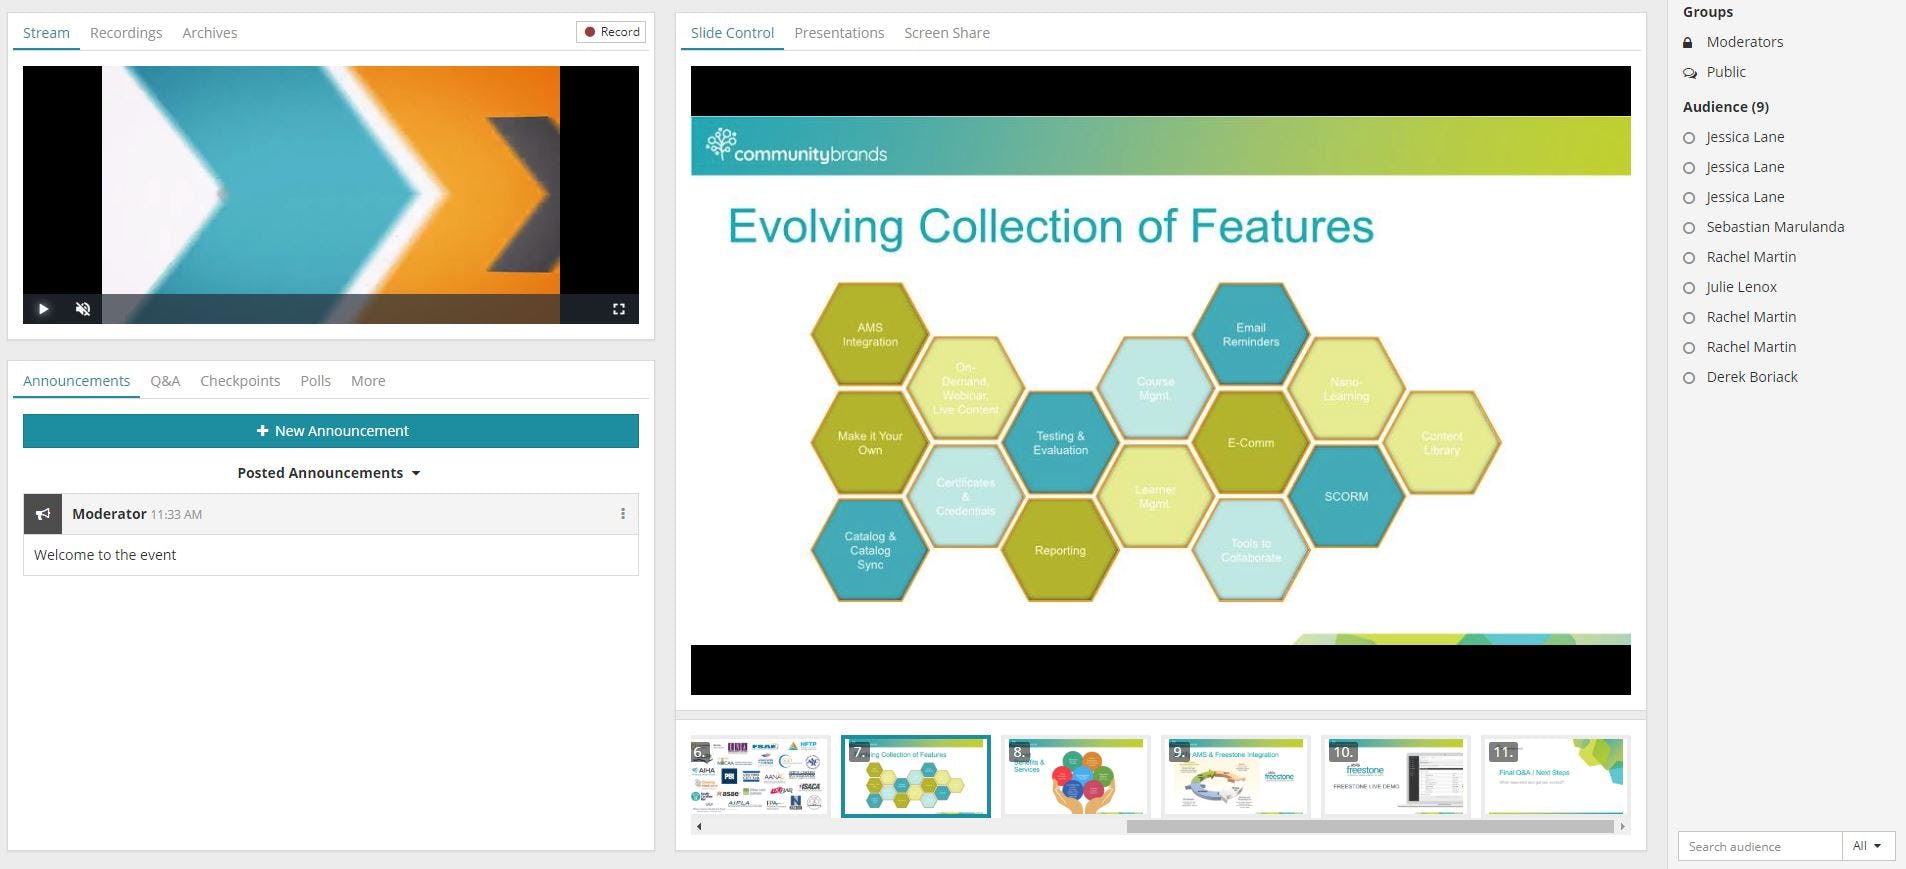Image resolution: width=1906 pixels, height=869 pixels.
Task: Play the stream video
Action: (x=43, y=309)
